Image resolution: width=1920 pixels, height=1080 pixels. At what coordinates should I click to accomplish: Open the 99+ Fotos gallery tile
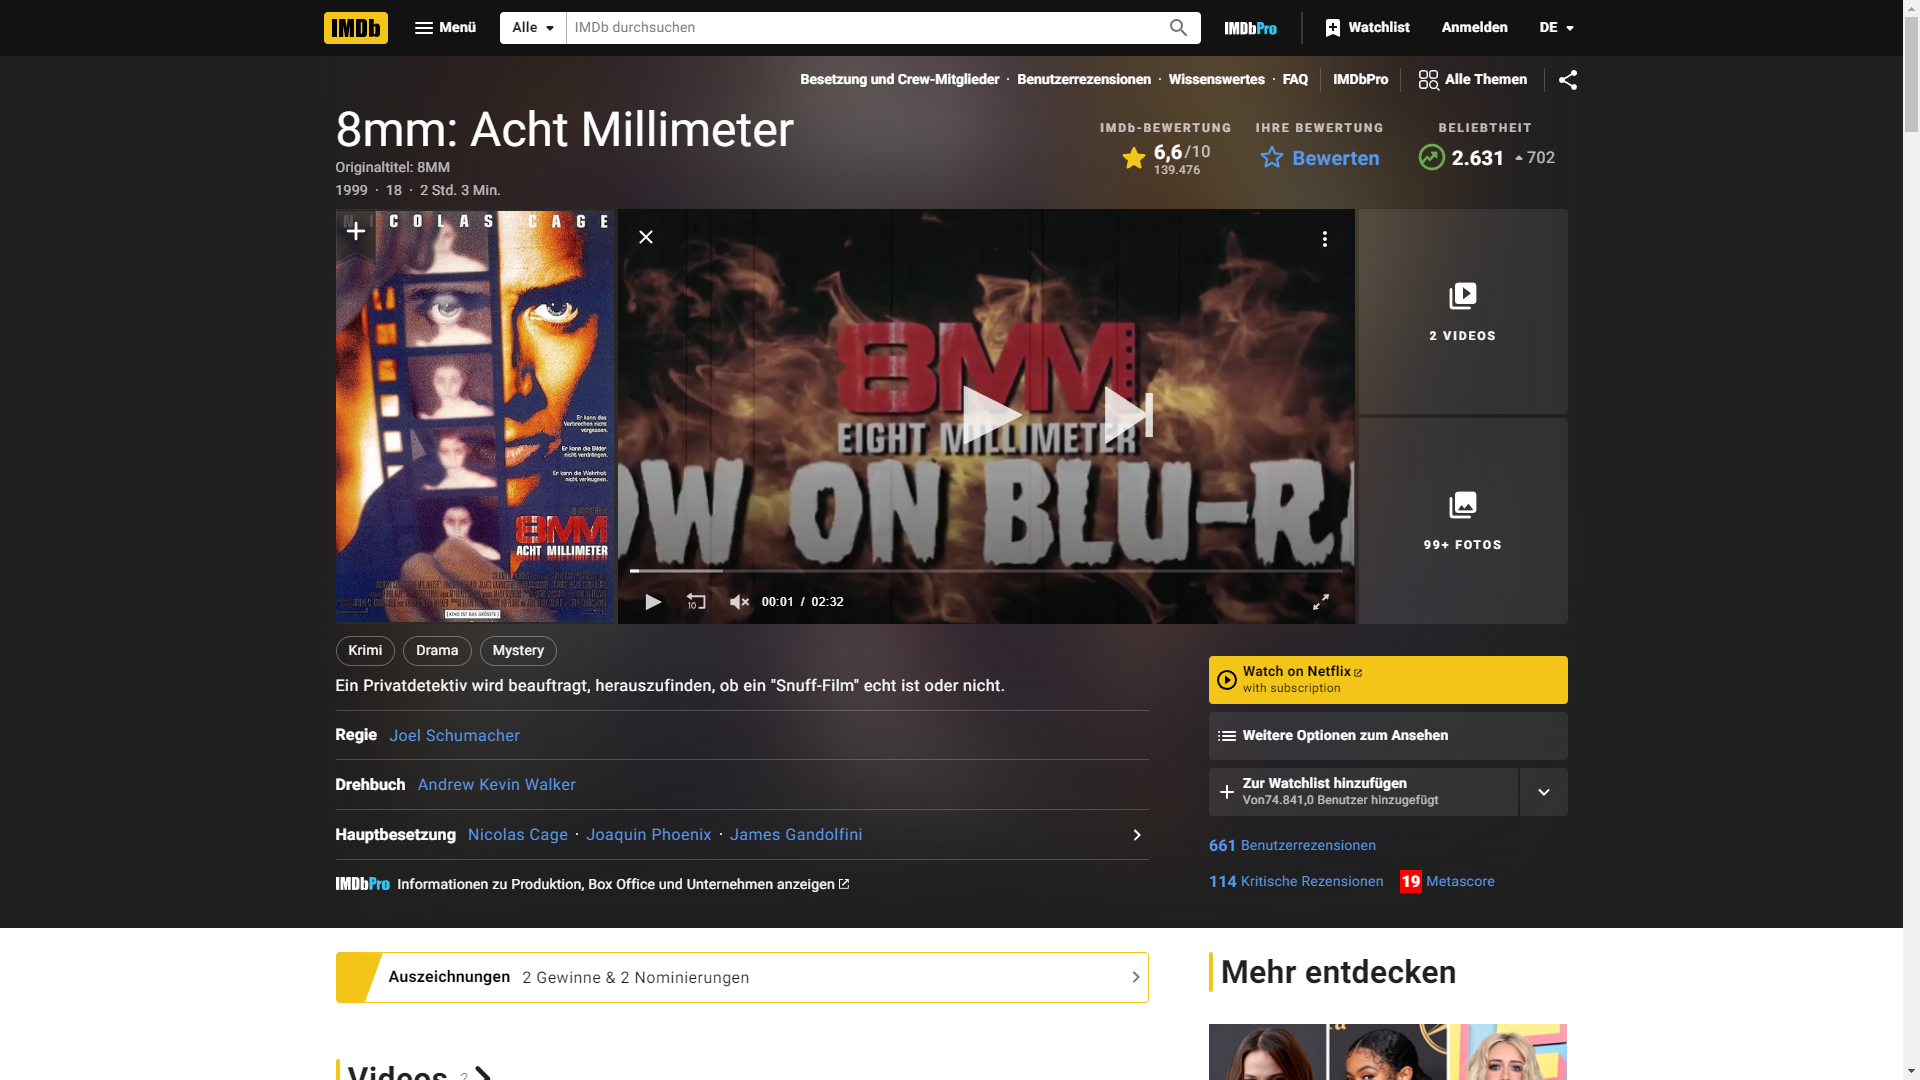pos(1462,521)
